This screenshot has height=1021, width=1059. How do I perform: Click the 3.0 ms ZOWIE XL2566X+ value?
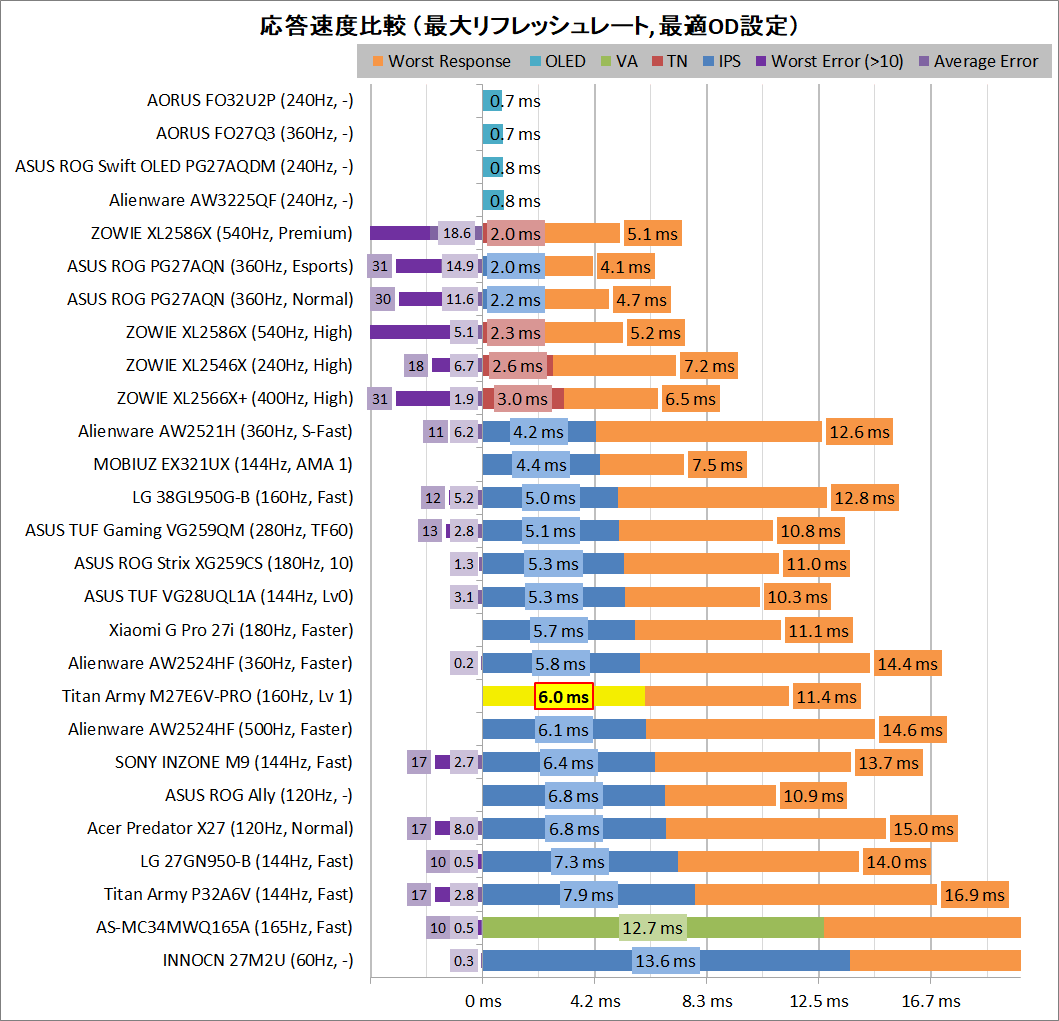[x=522, y=399]
